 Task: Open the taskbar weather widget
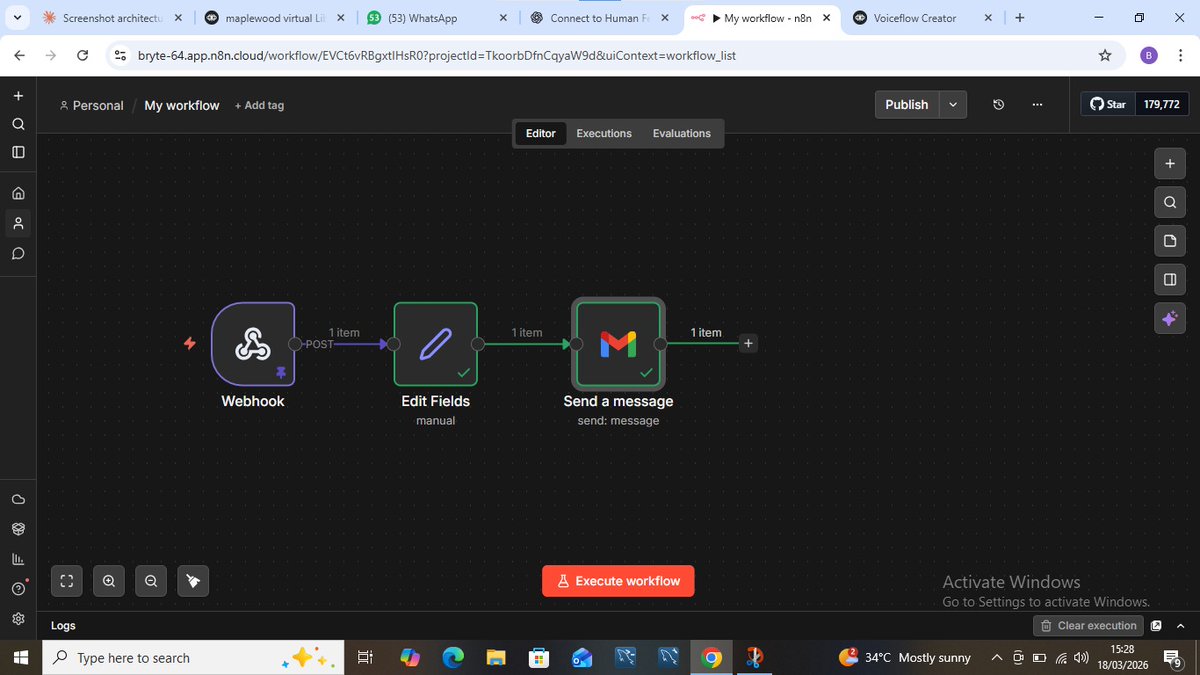coord(904,658)
